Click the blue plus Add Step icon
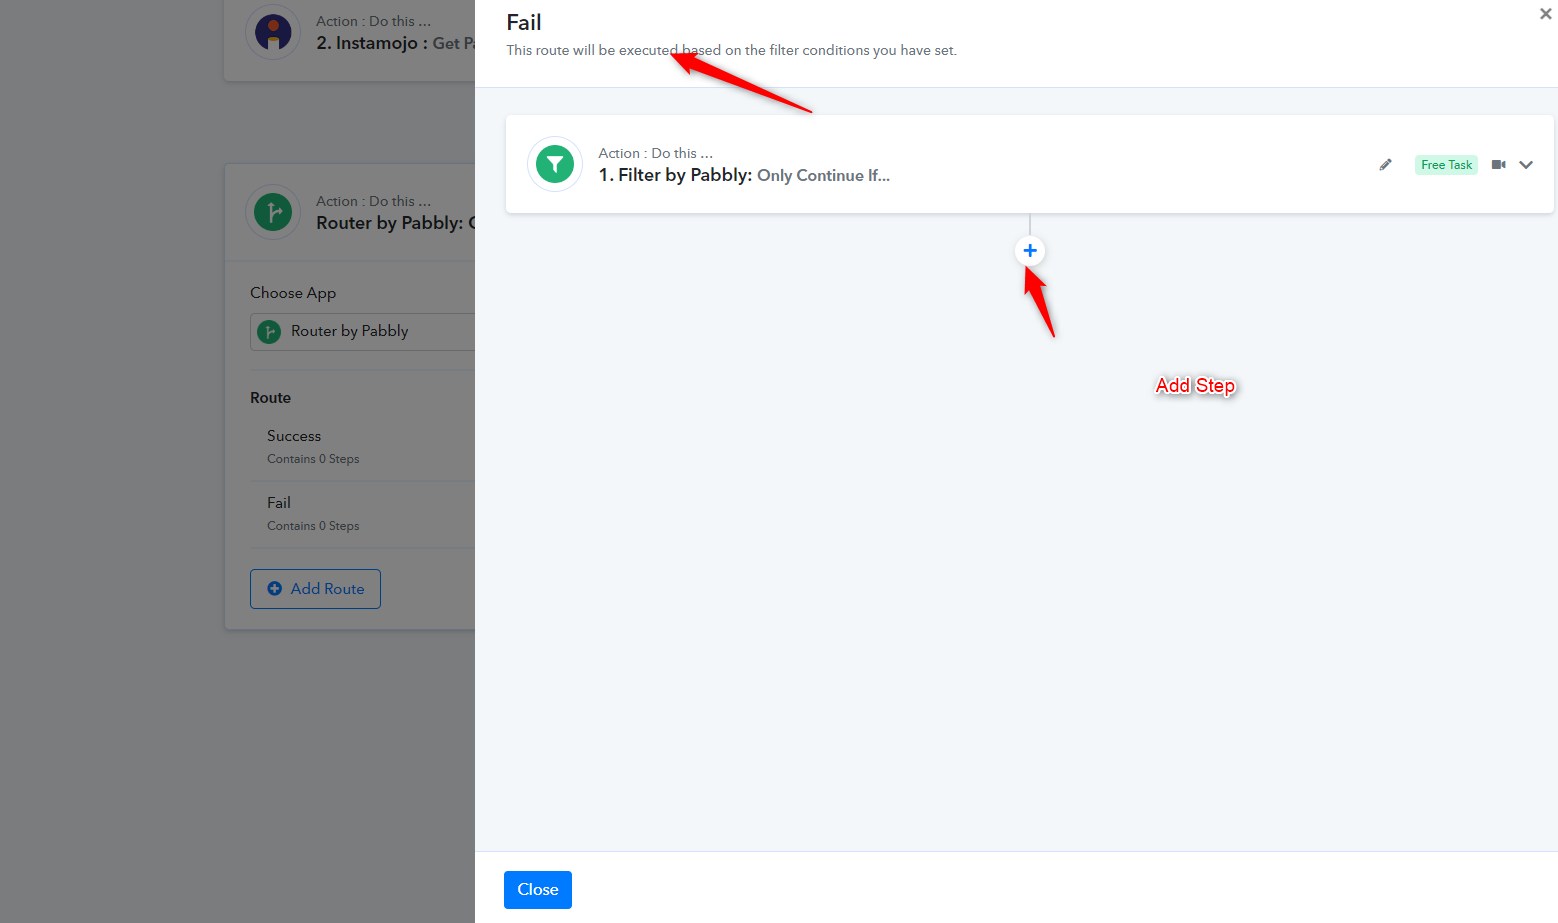 pyautogui.click(x=1030, y=251)
